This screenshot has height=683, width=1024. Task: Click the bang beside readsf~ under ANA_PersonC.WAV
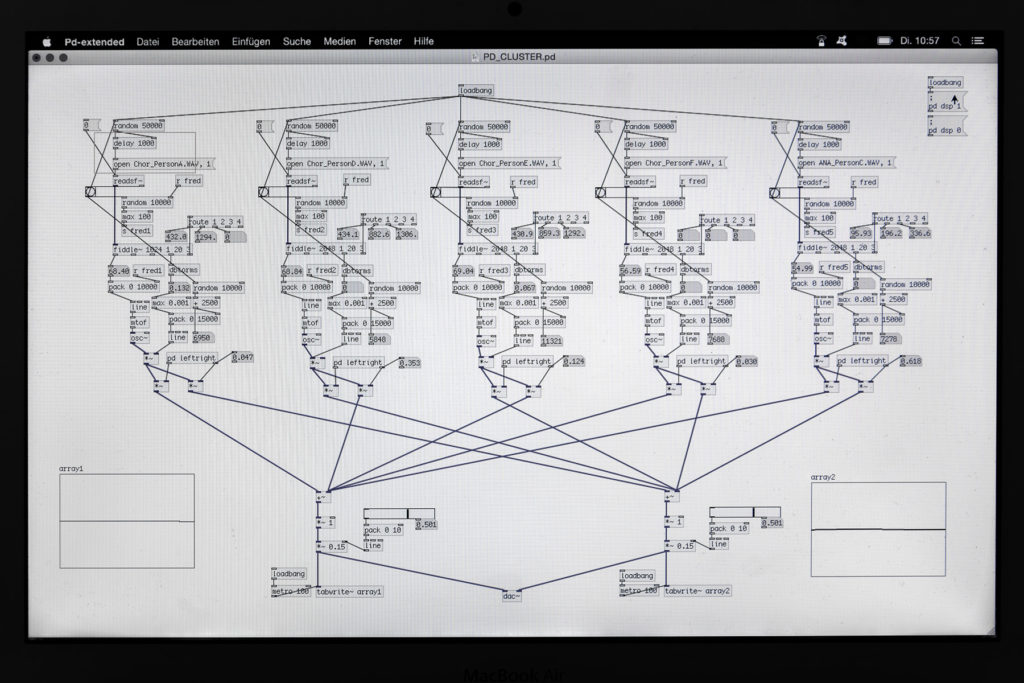(775, 193)
